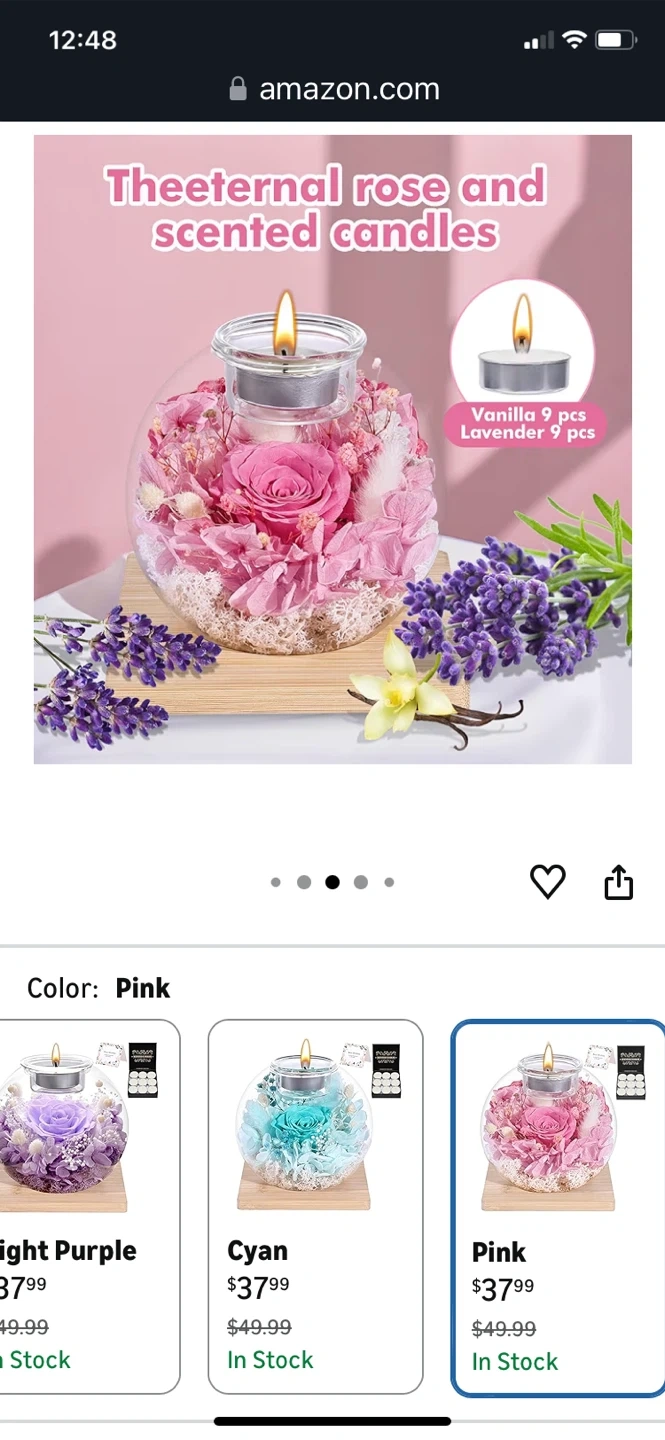The width and height of the screenshot is (665, 1440).
Task: Go to fourth image carousel dot
Action: pyautogui.click(x=361, y=882)
